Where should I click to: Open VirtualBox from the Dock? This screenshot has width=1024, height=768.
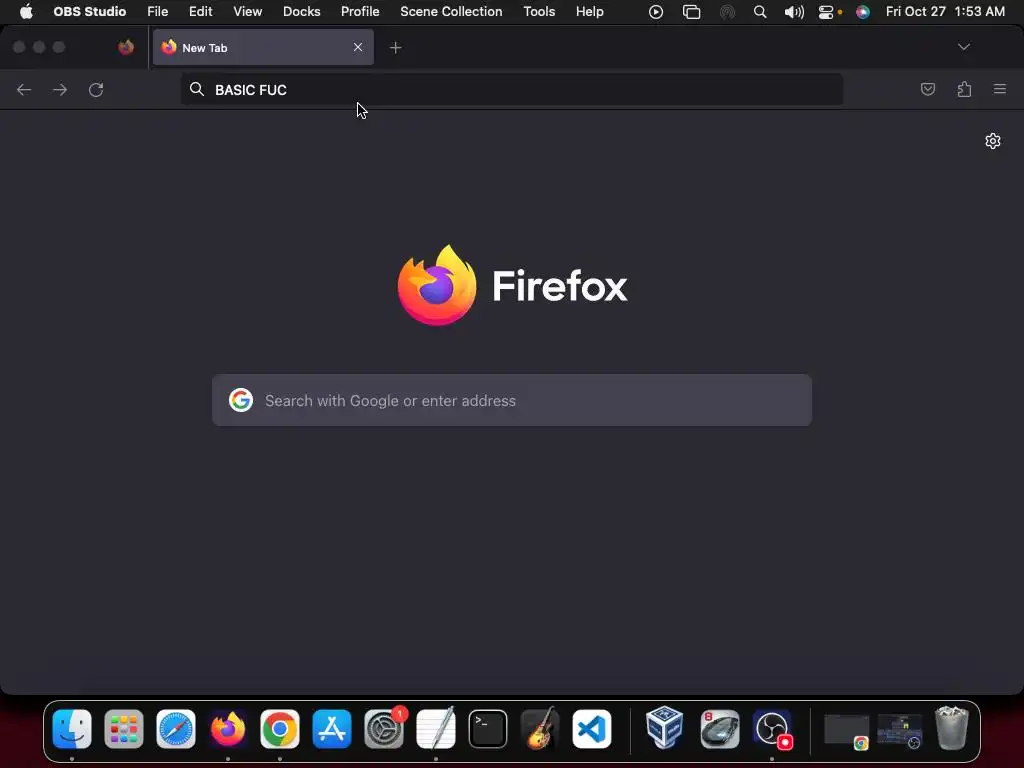point(664,726)
